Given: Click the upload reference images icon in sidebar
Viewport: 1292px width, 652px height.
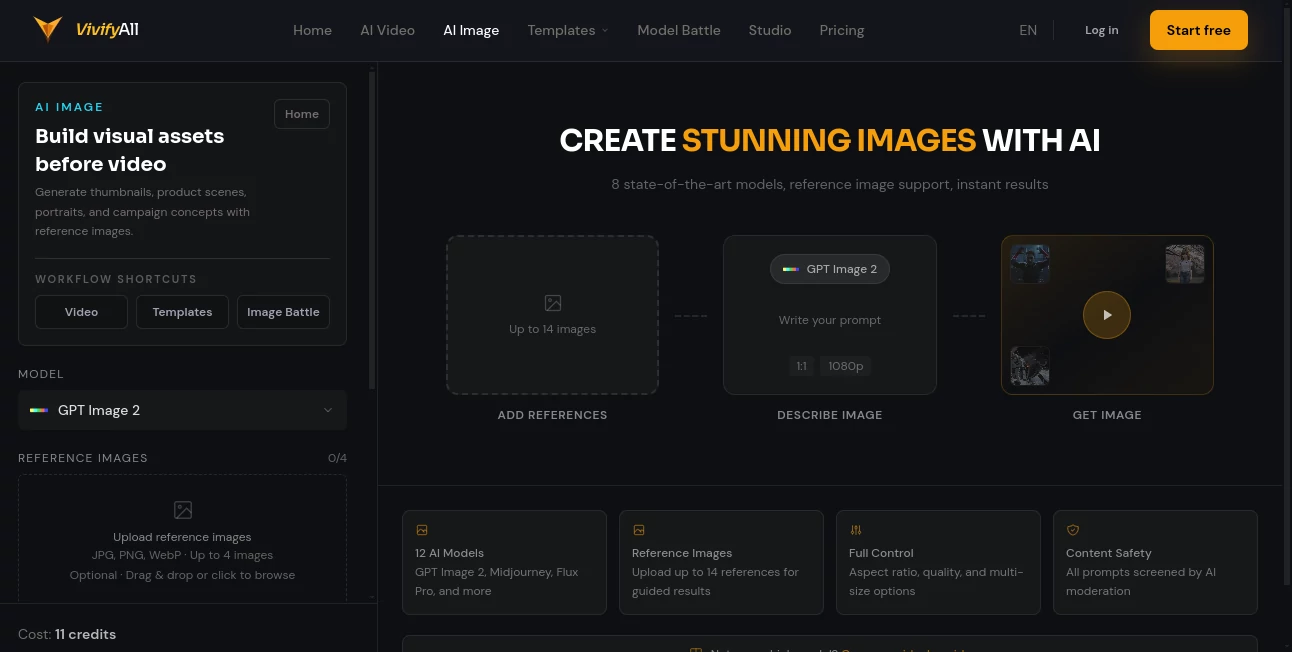Looking at the screenshot, I should click(x=182, y=510).
